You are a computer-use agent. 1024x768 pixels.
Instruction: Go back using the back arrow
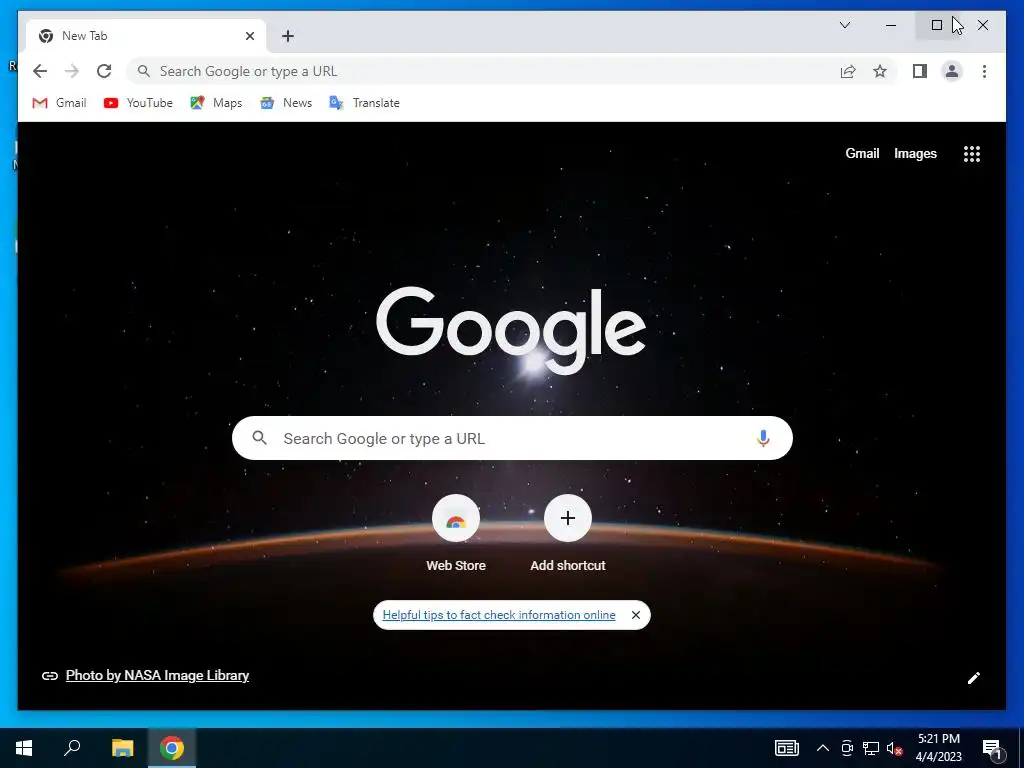[40, 71]
